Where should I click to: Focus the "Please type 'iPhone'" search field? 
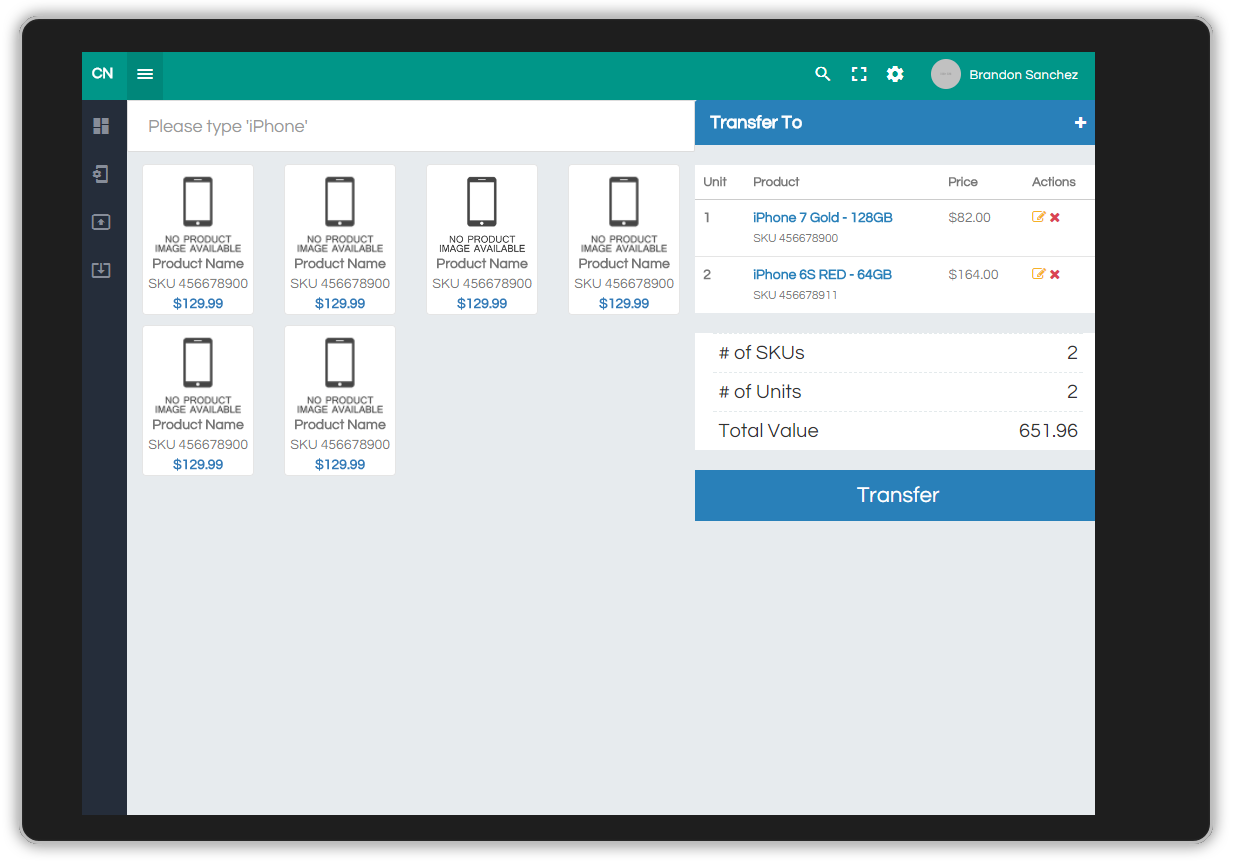[x=410, y=126]
